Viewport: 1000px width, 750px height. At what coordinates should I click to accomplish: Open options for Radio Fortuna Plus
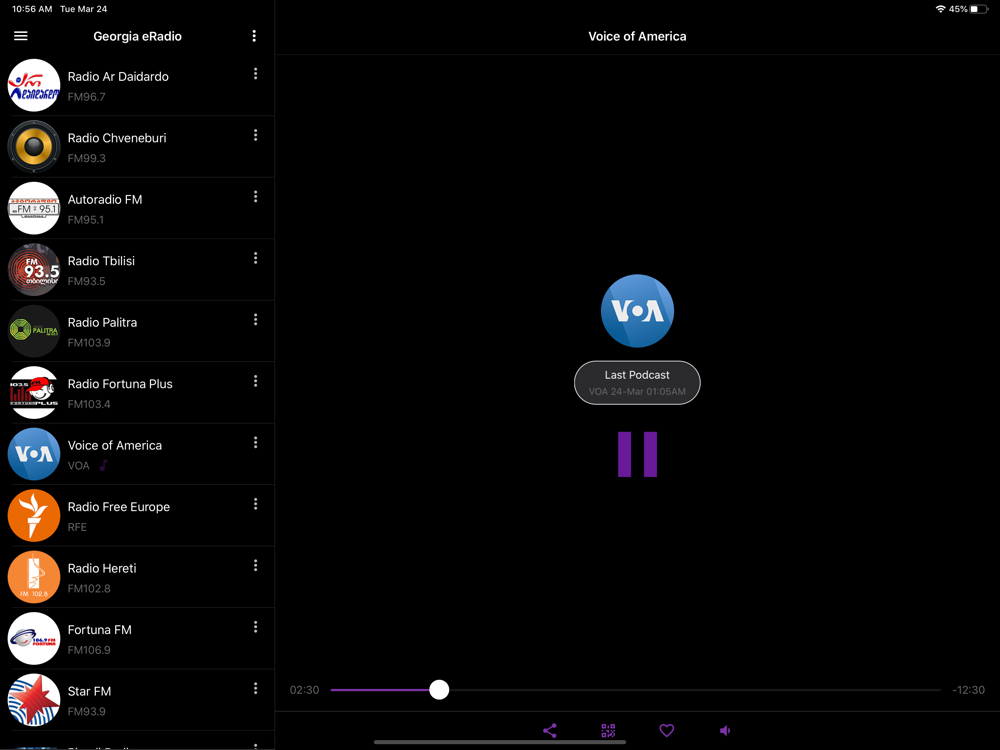256,381
